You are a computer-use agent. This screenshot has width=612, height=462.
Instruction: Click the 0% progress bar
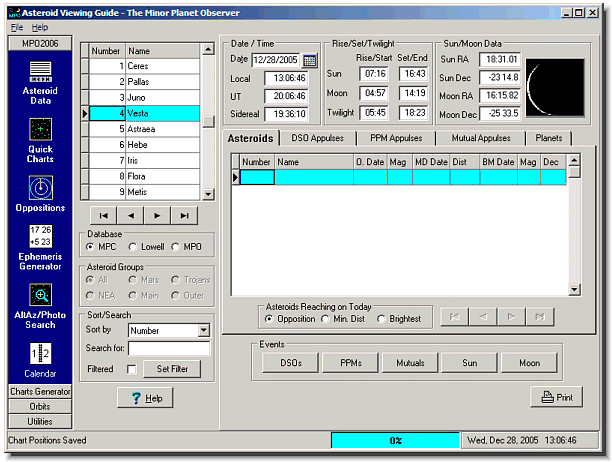click(395, 440)
